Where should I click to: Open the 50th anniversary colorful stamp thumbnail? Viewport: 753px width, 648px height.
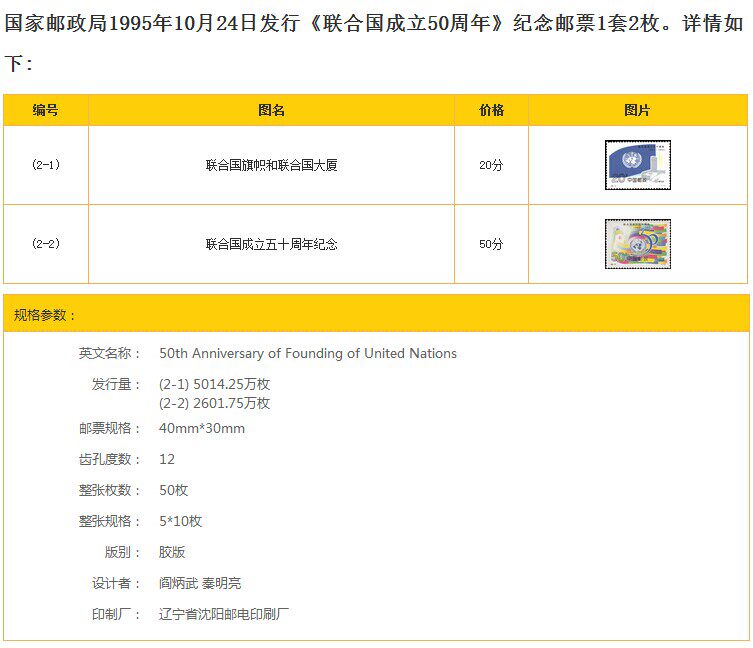(x=638, y=244)
